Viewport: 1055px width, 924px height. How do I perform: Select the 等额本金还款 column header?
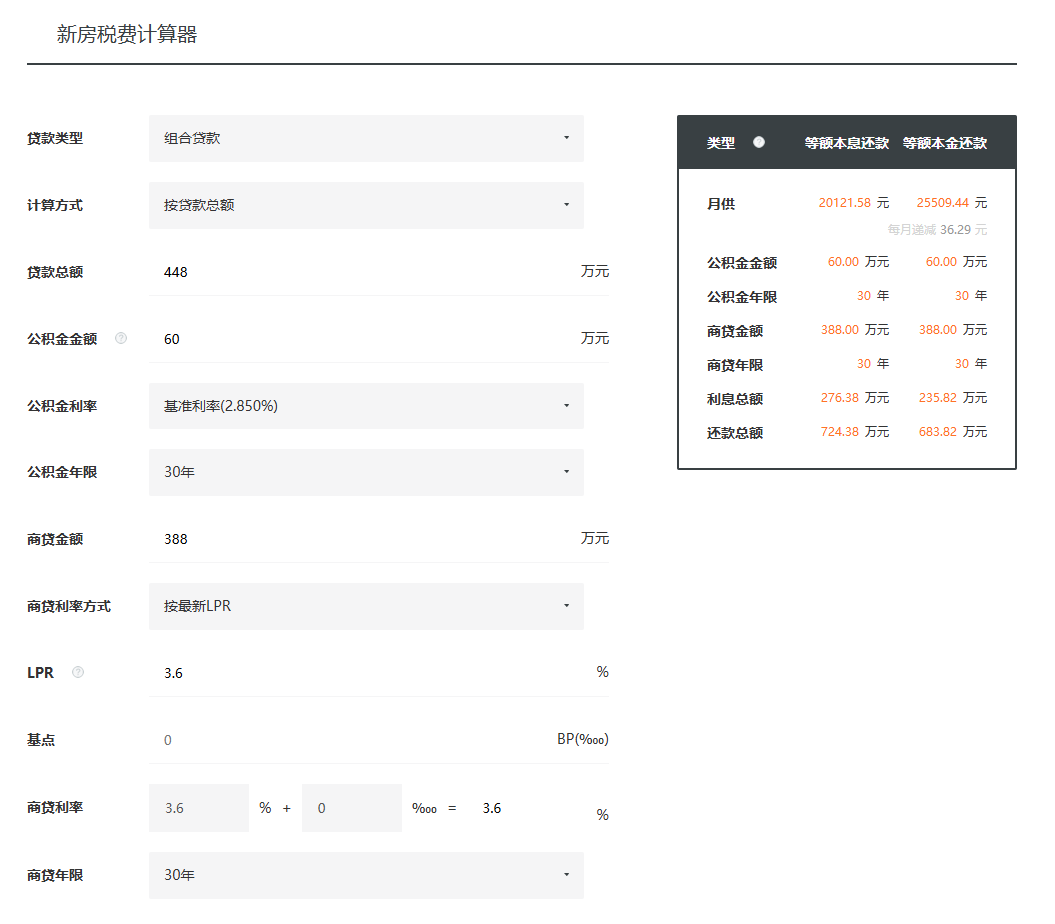coord(944,143)
